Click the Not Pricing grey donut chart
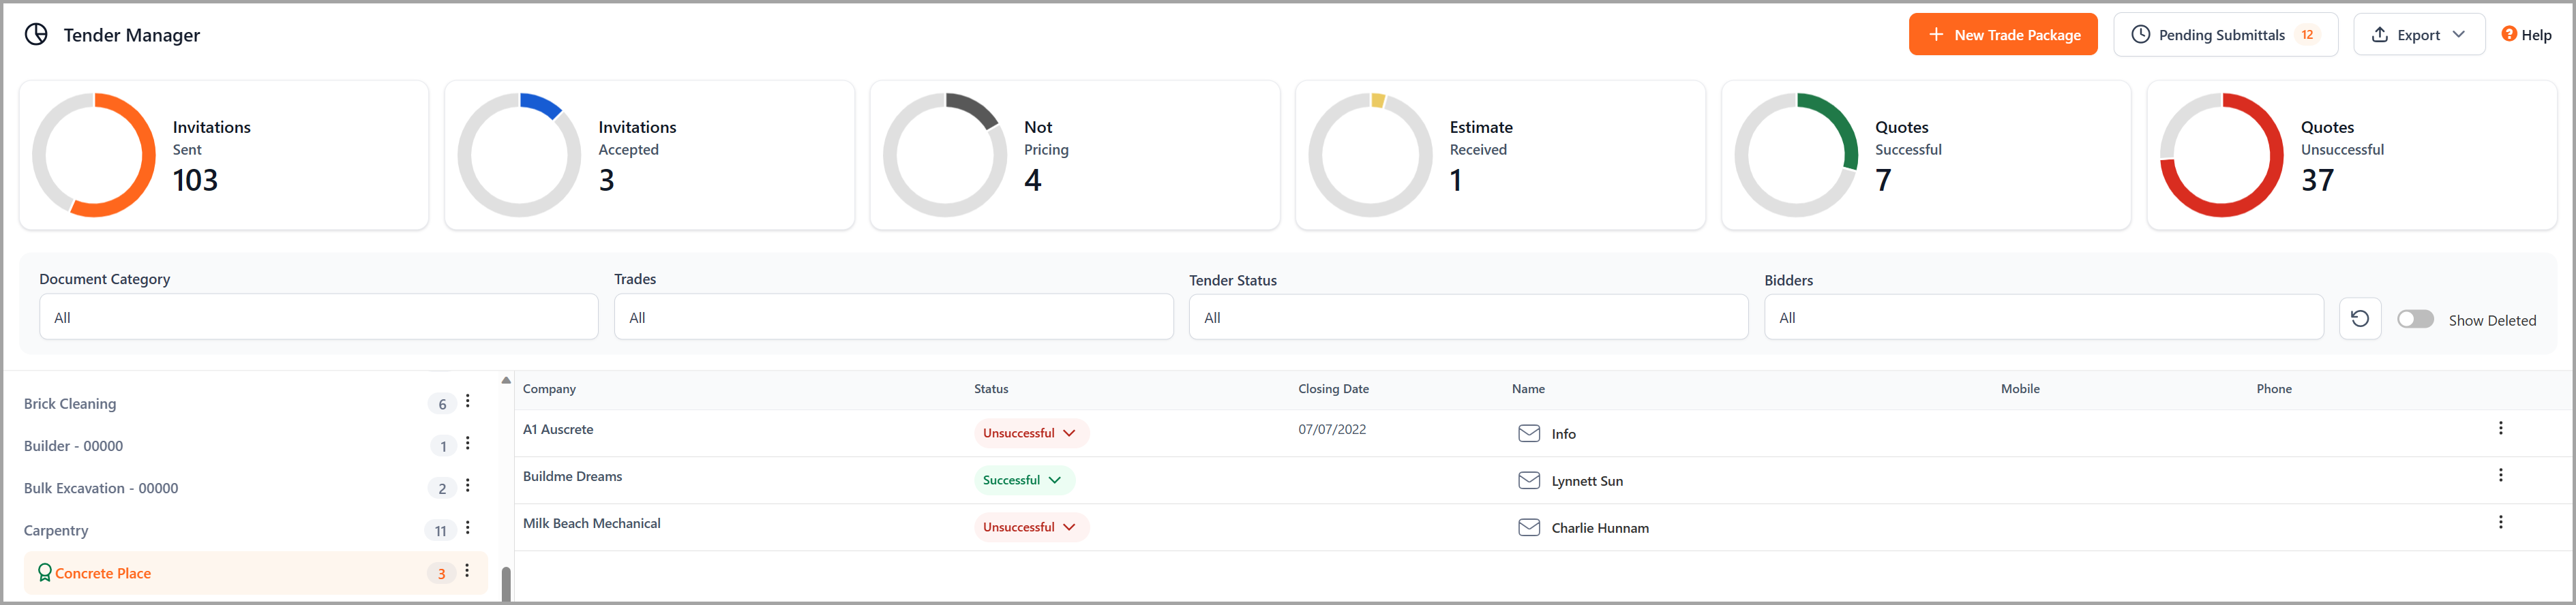Image resolution: width=2576 pixels, height=605 pixels. pyautogui.click(x=945, y=155)
